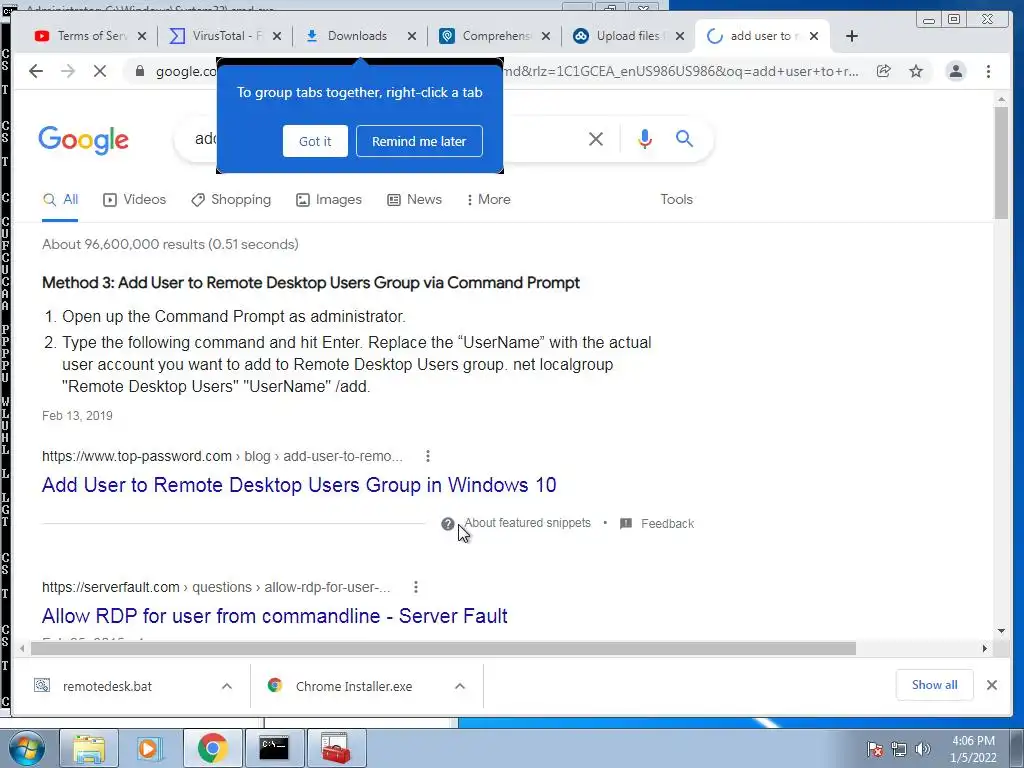Image resolution: width=1024 pixels, height=768 pixels.
Task: Expand the More search filters
Action: pyautogui.click(x=488, y=199)
